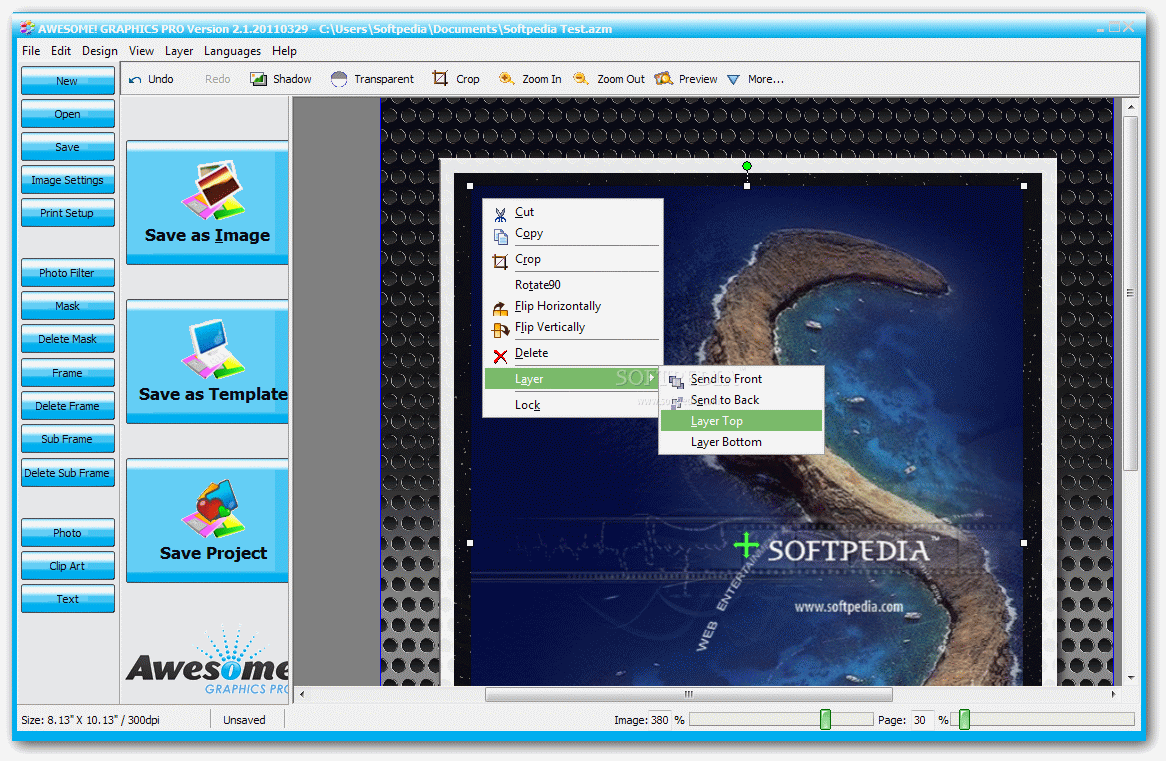Click the top-right selection handle of image
1166x761 pixels.
tap(1024, 186)
